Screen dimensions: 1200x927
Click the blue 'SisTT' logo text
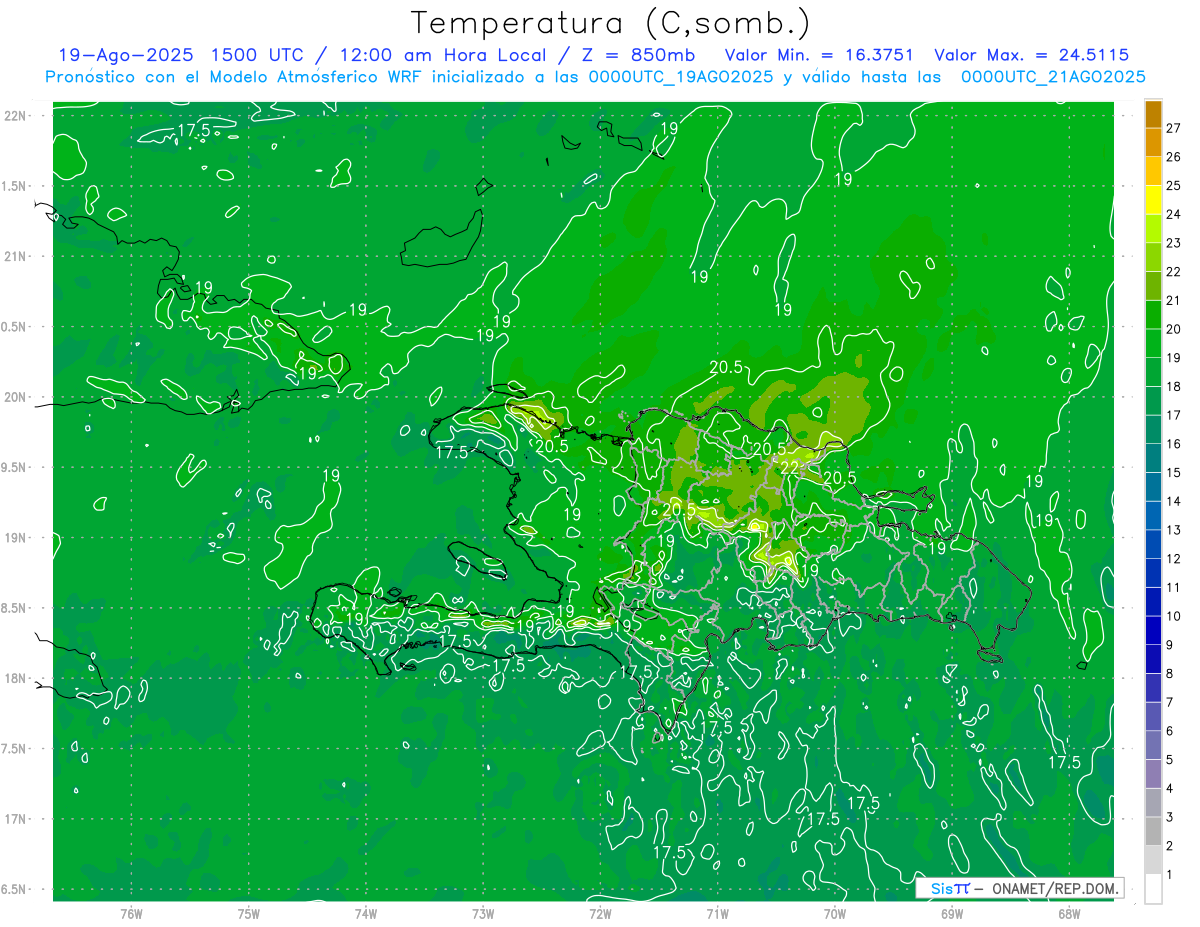[x=950, y=888]
